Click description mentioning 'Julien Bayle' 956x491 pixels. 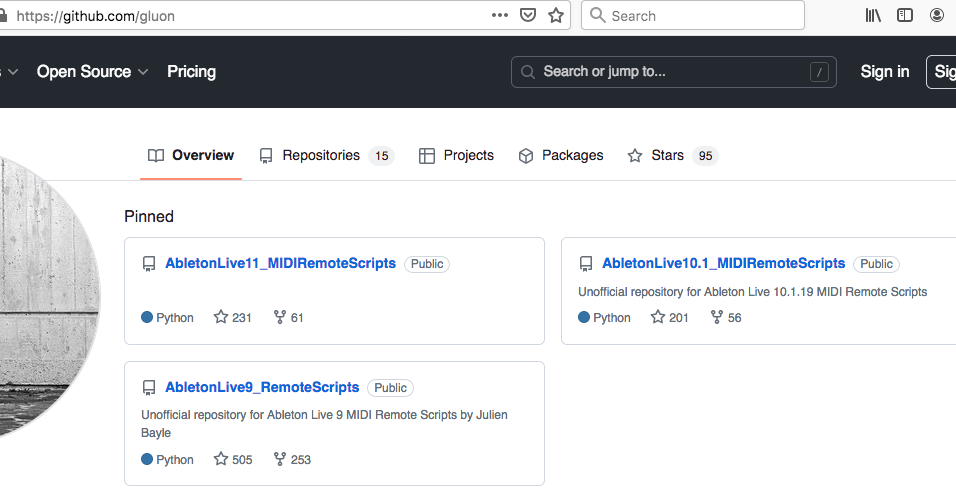(324, 423)
